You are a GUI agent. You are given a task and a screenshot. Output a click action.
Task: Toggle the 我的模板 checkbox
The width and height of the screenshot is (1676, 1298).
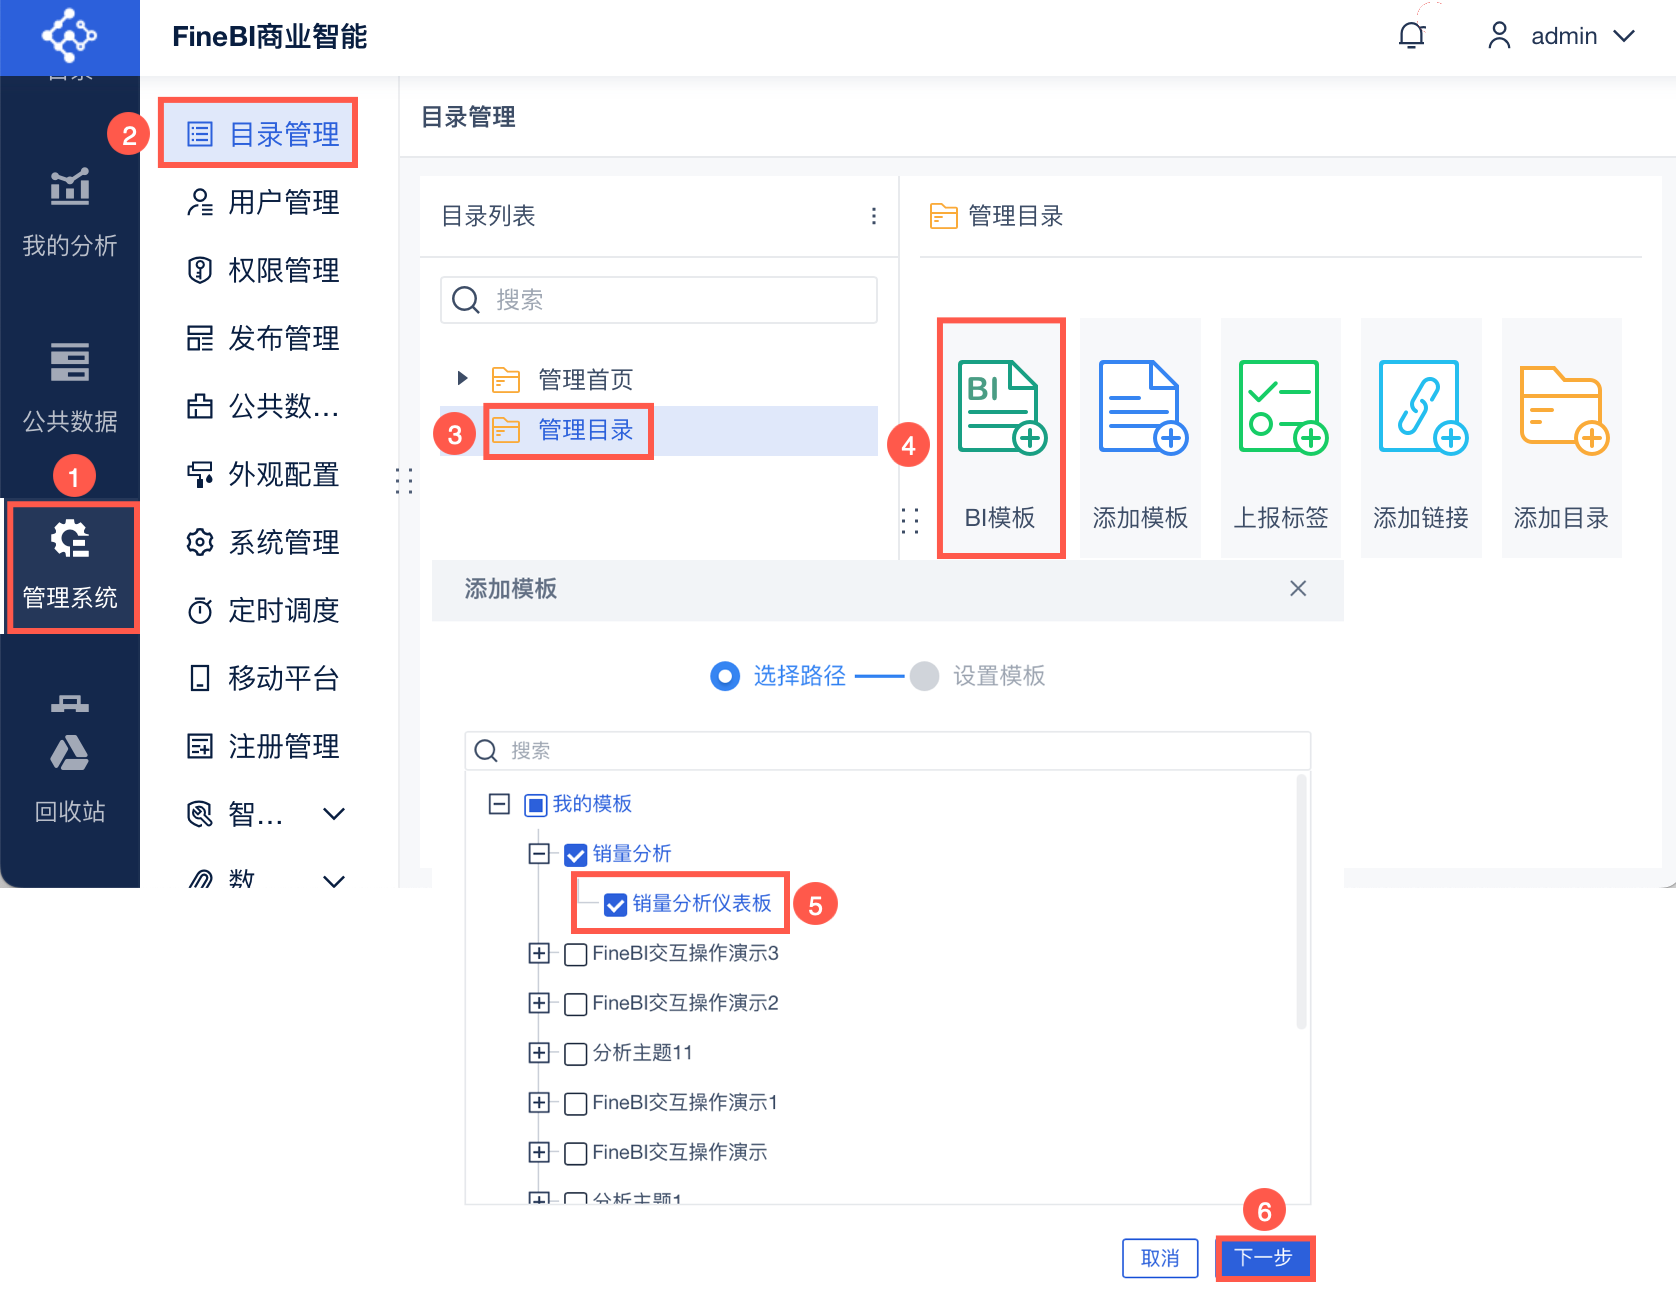point(536,805)
